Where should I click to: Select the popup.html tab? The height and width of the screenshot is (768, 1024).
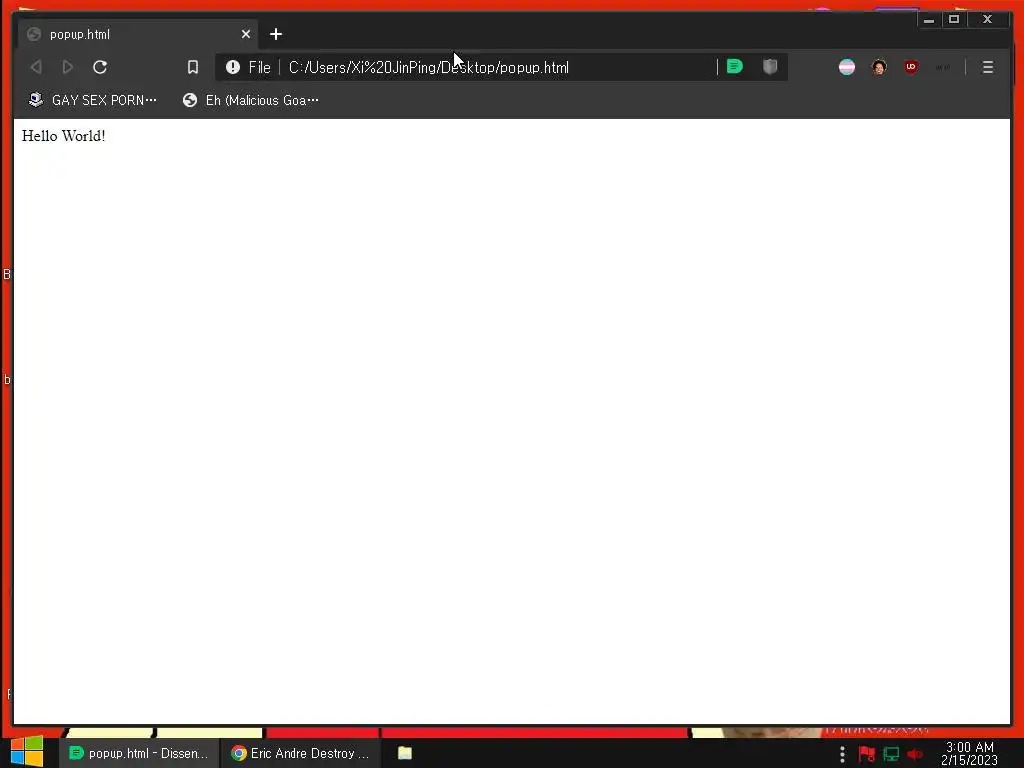(137, 34)
